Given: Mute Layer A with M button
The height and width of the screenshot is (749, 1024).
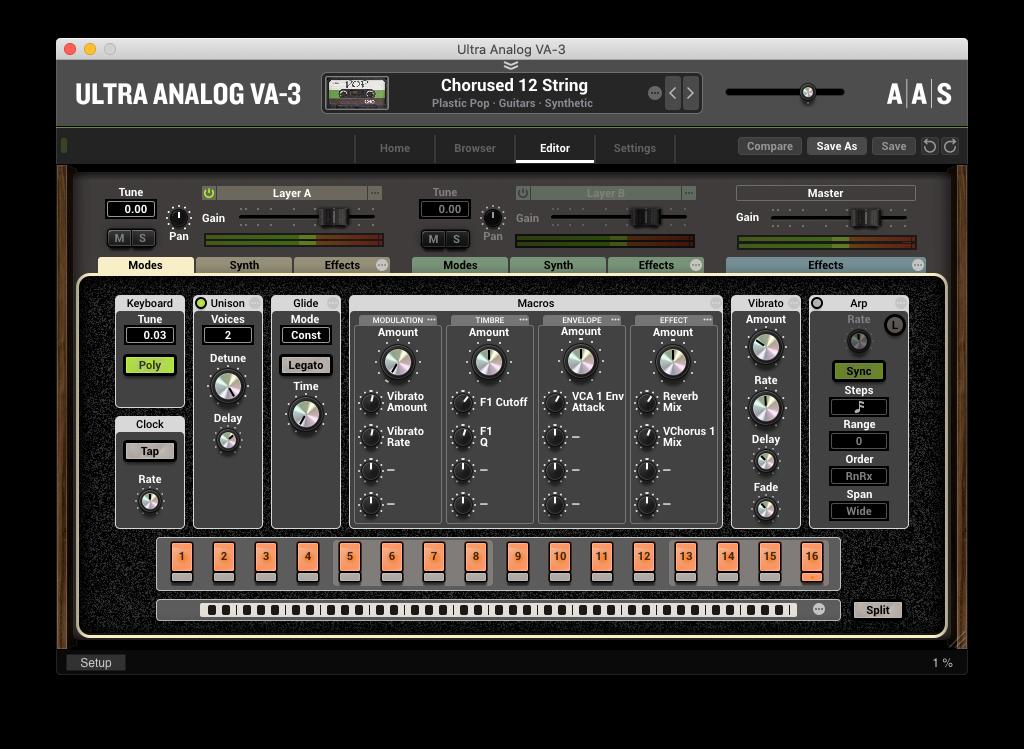Looking at the screenshot, I should [120, 238].
